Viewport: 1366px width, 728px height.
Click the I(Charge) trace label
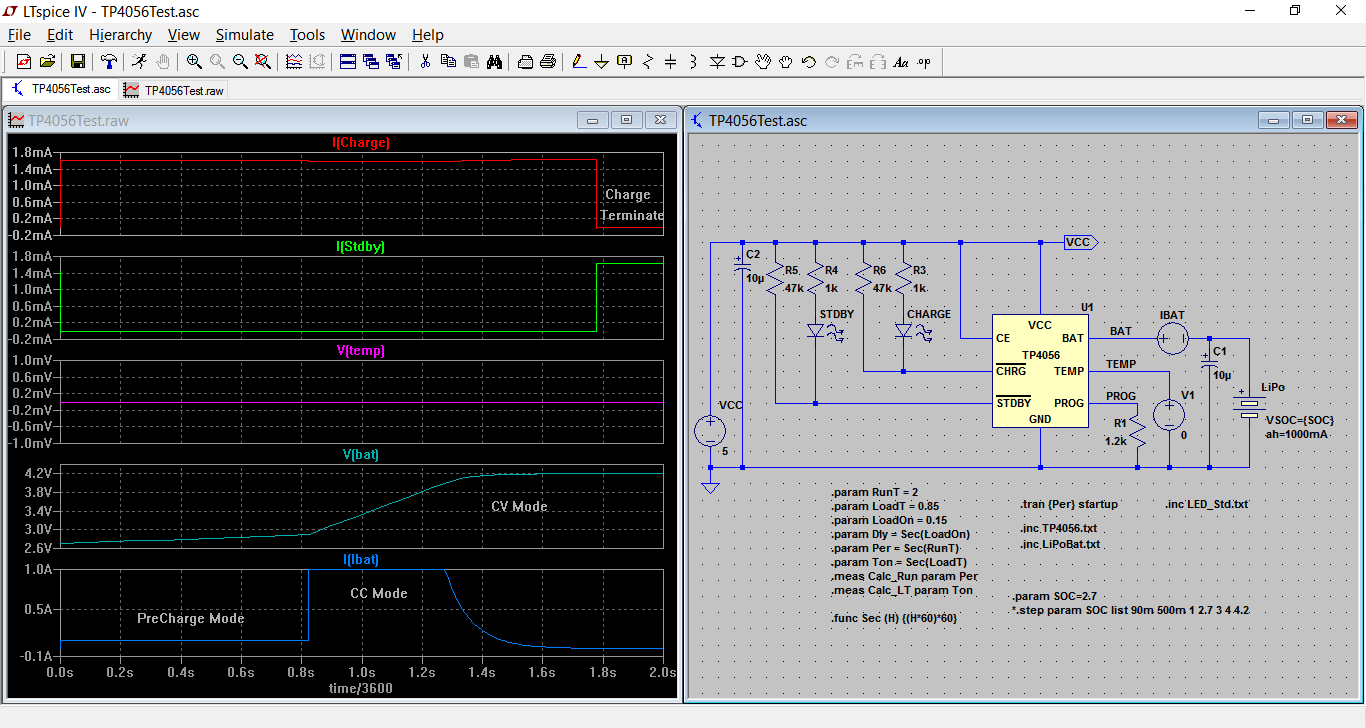point(362,143)
